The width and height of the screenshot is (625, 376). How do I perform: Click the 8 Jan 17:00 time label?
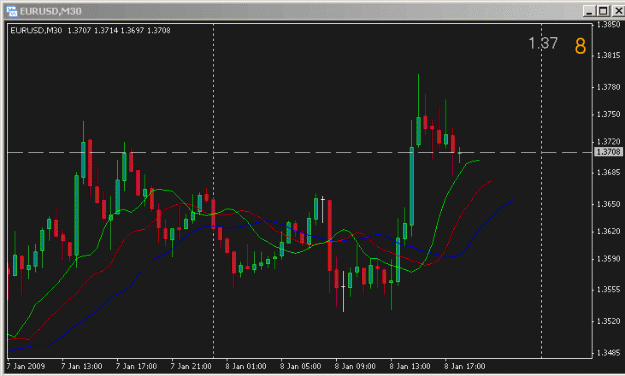(x=465, y=366)
